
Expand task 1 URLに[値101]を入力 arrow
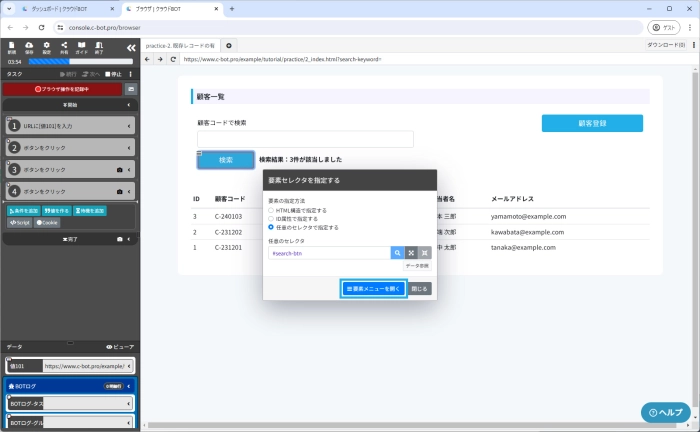click(131, 126)
